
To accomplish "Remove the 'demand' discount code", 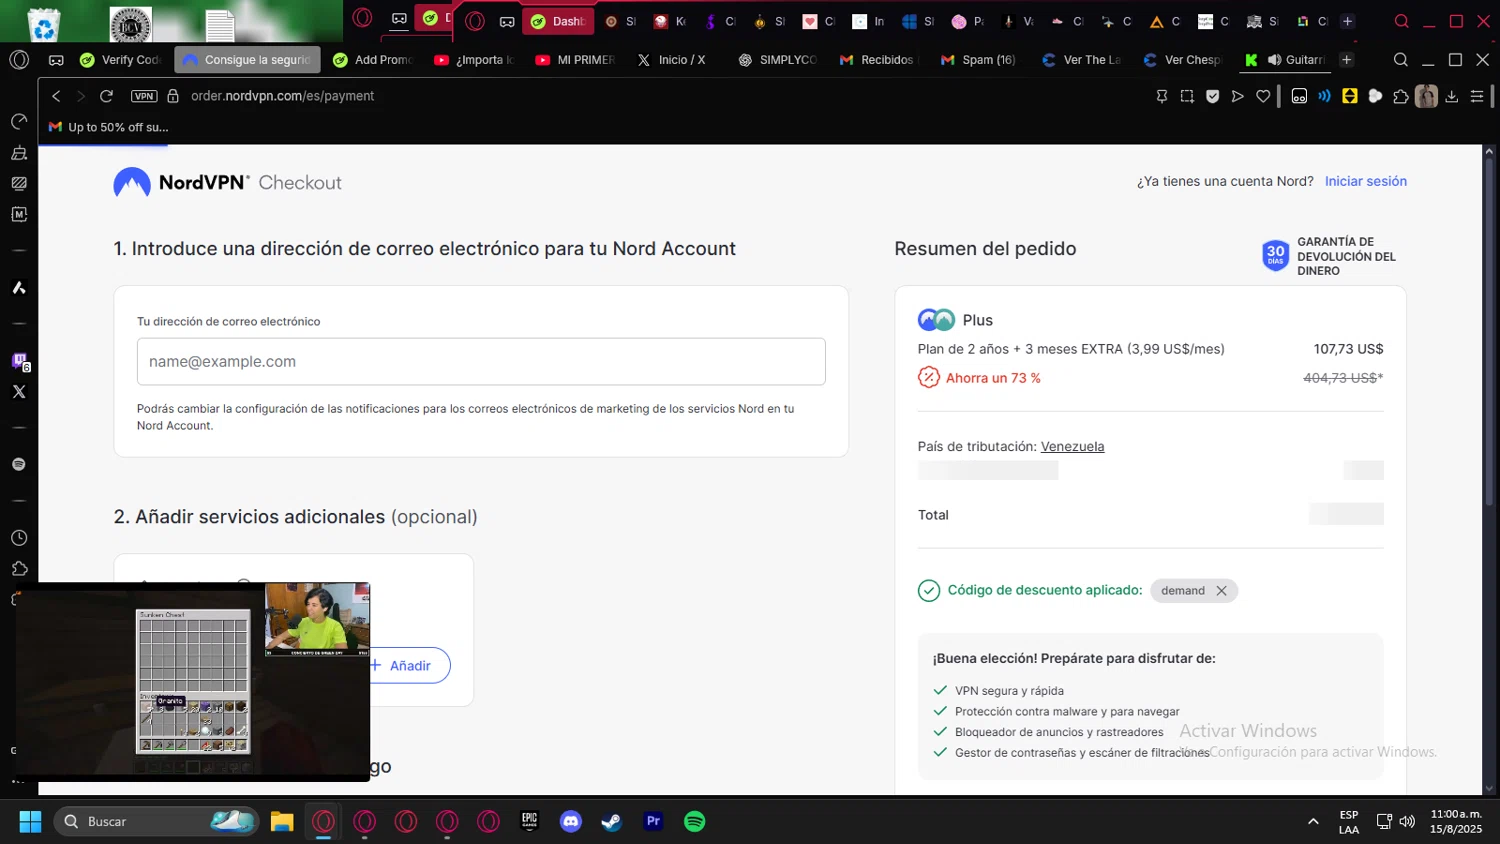I will point(1221,591).
